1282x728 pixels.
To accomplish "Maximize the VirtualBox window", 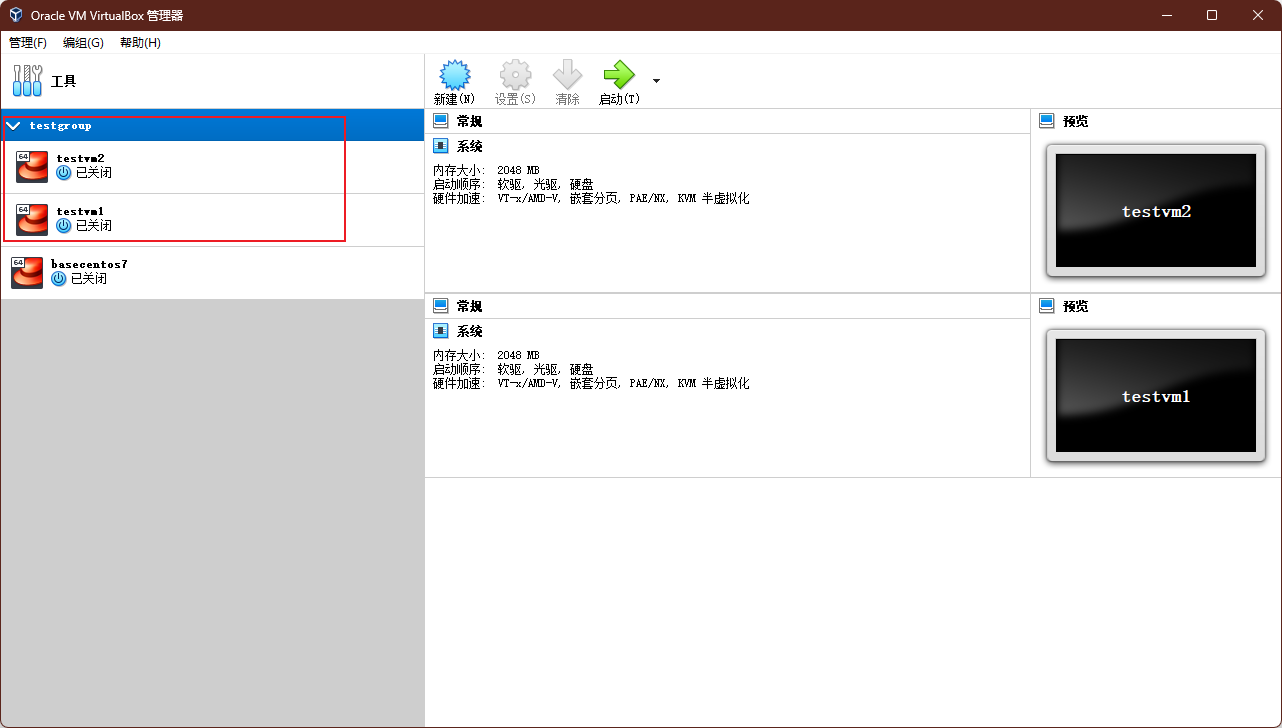I will [1212, 15].
